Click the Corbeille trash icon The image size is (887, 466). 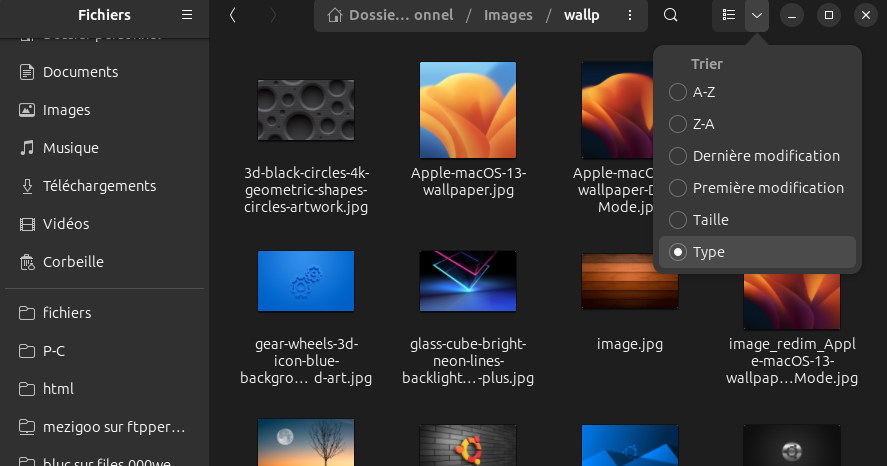[27, 262]
